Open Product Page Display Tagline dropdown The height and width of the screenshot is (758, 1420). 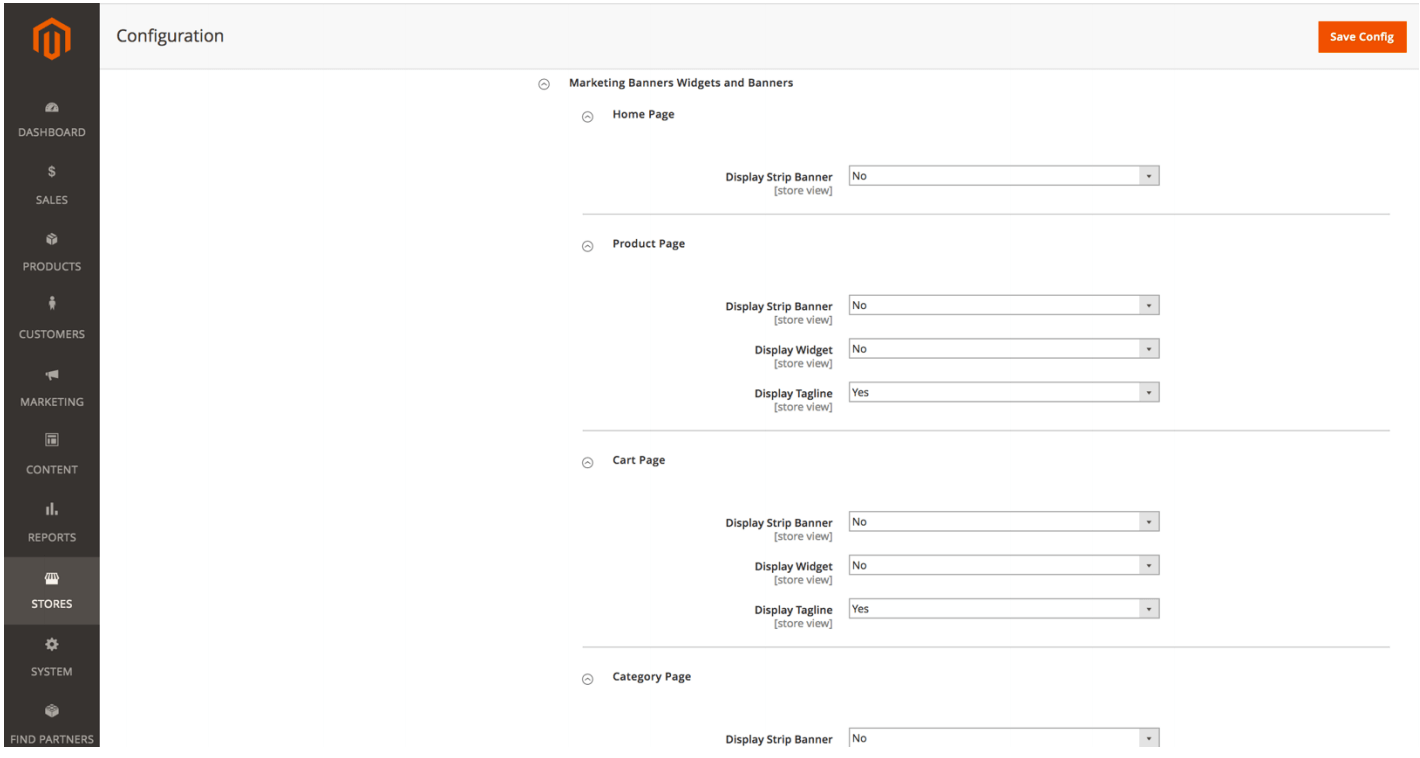[x=1003, y=393]
